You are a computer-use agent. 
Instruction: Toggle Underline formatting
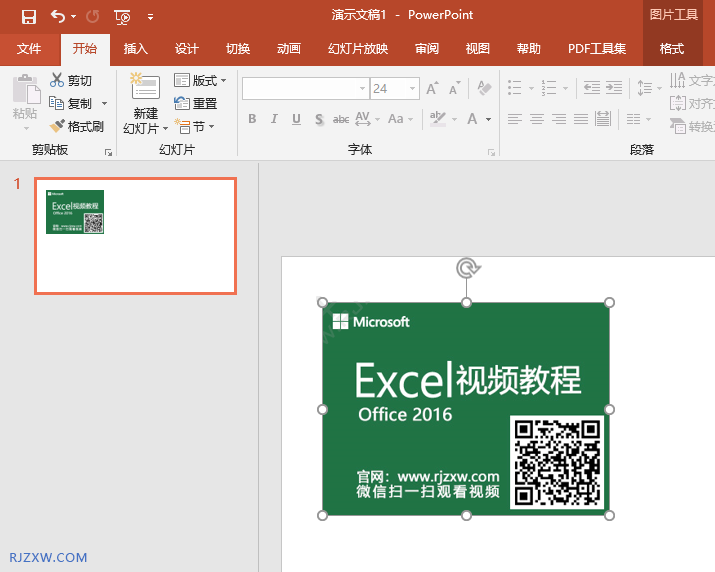point(297,119)
